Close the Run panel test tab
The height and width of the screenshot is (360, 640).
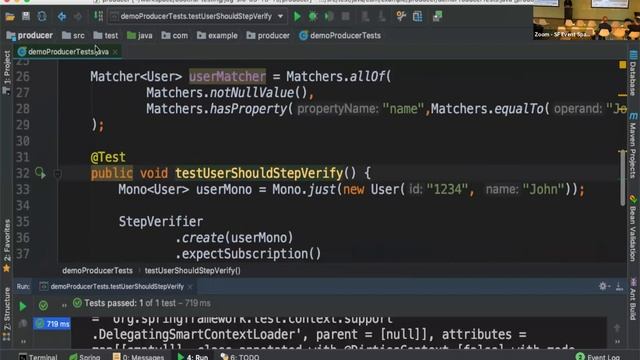190,287
